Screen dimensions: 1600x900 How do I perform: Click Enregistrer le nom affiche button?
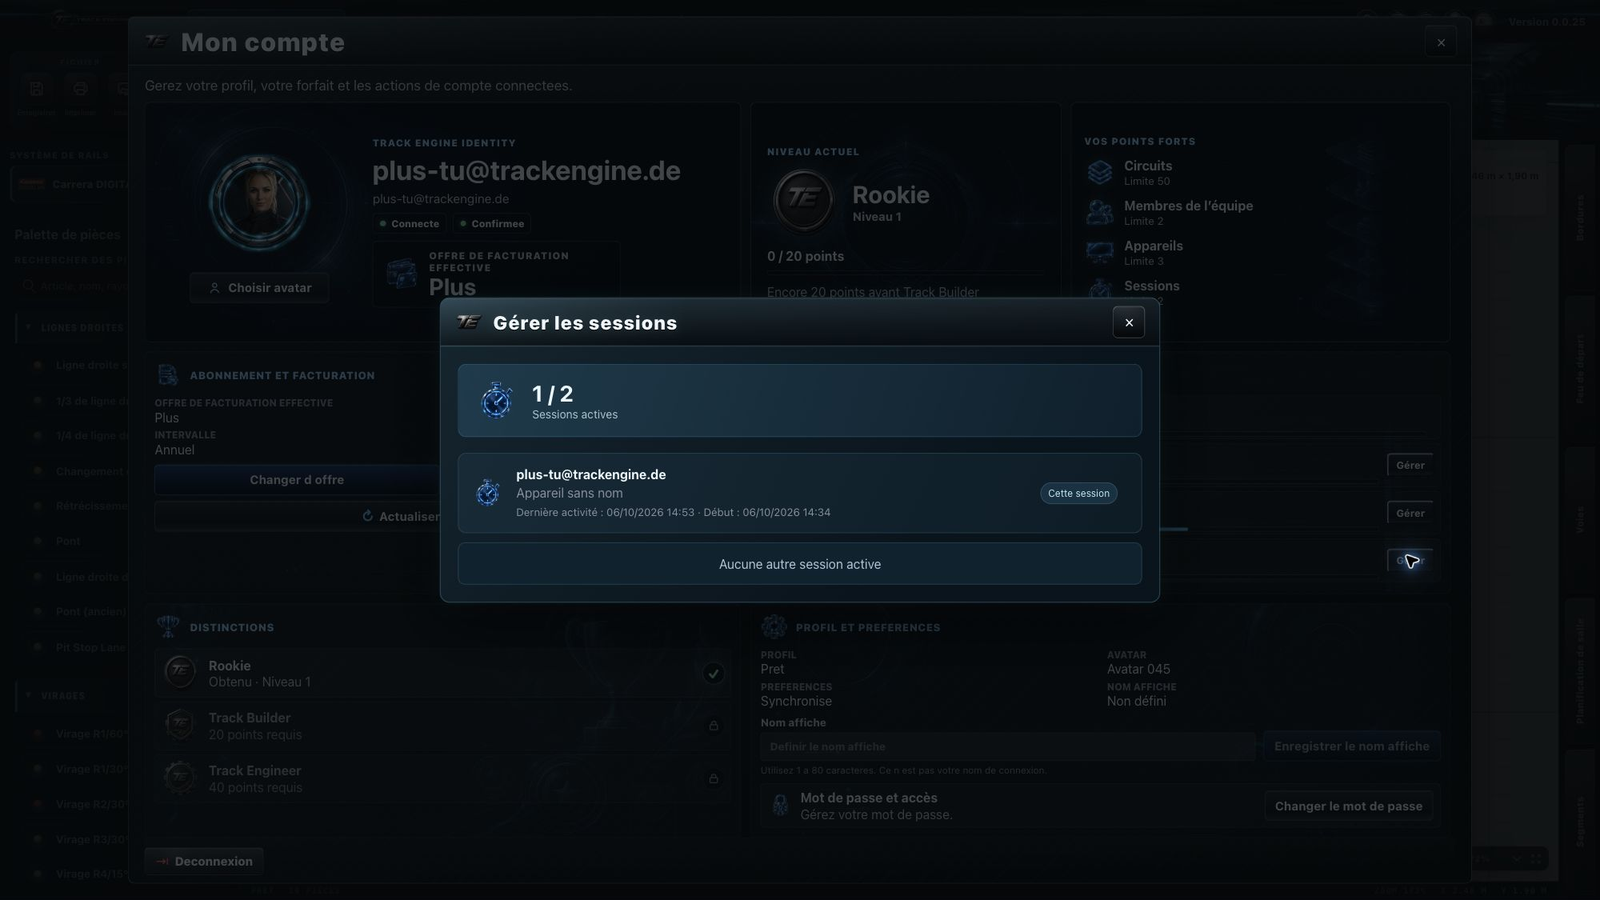coord(1351,746)
